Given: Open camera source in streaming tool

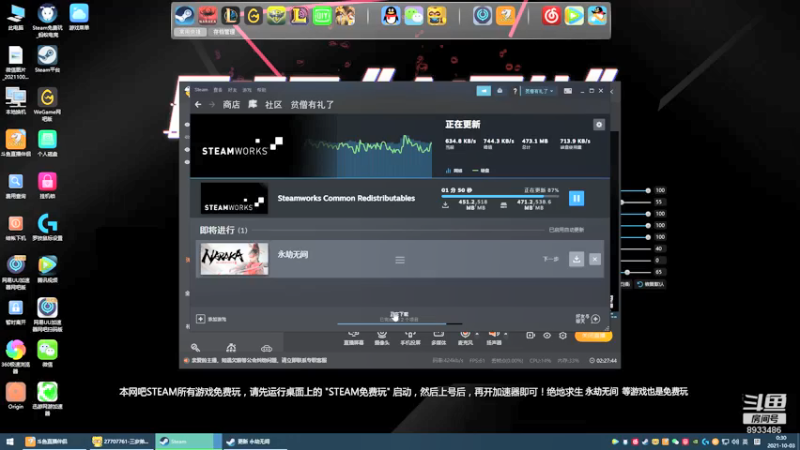Looking at the screenshot, I should point(382,338).
